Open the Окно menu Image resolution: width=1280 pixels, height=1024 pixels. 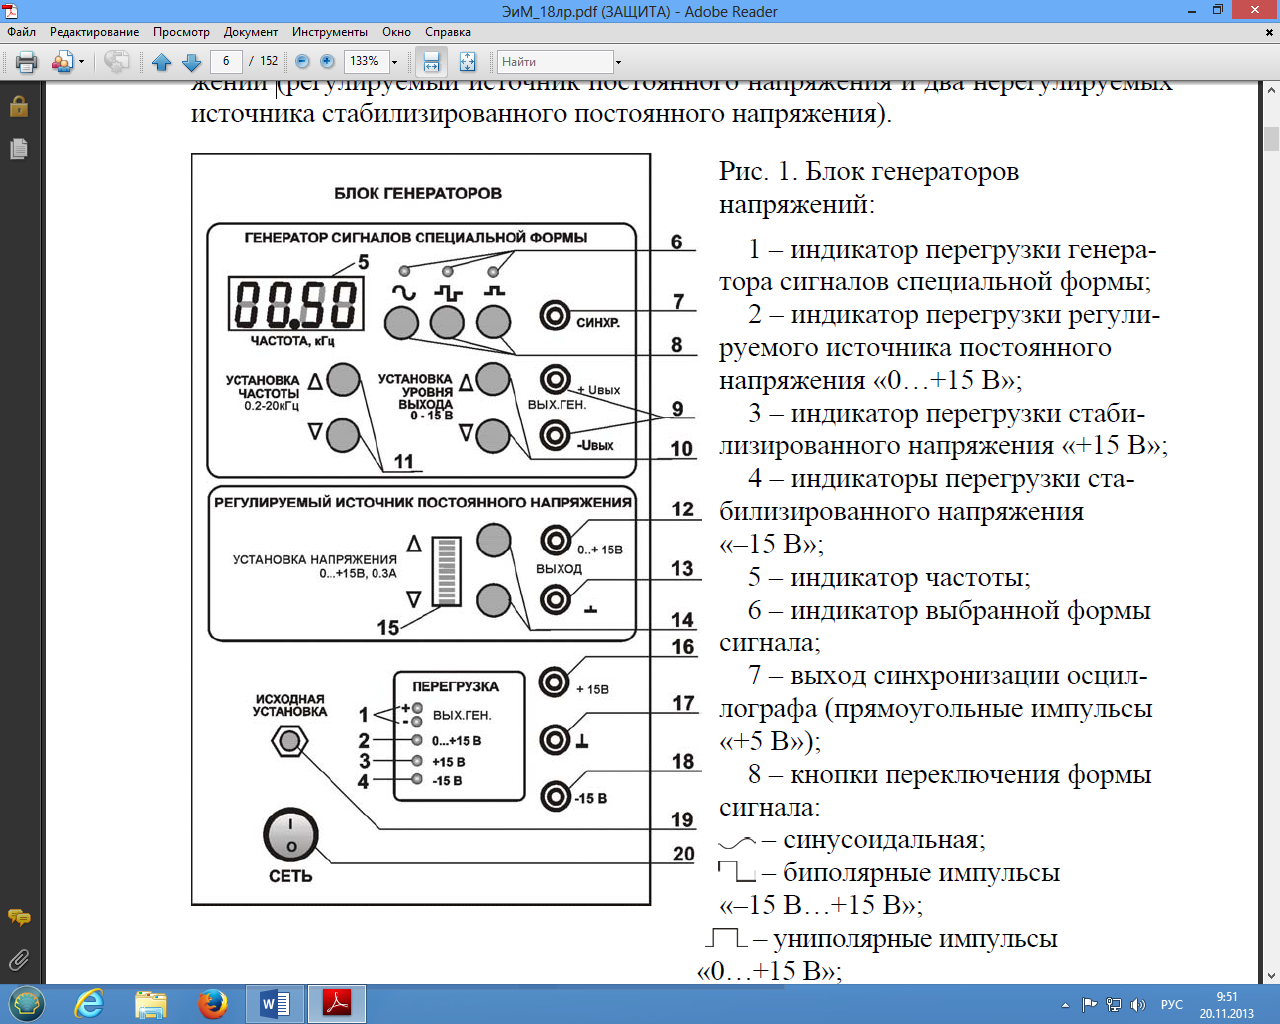click(396, 32)
